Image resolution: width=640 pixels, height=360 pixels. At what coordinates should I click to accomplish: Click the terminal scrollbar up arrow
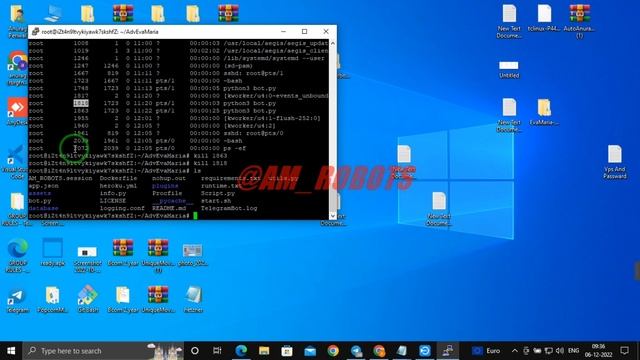pyautogui.click(x=333, y=43)
